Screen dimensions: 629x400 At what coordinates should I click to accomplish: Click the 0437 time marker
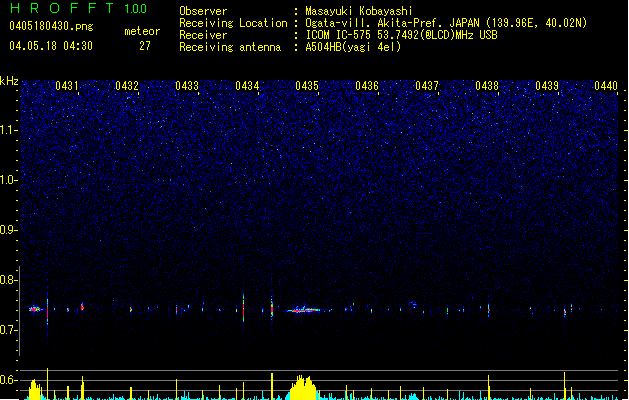[x=427, y=86]
